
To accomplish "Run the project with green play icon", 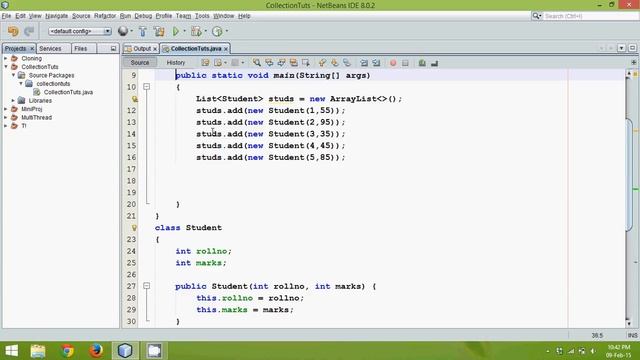I will (176, 31).
